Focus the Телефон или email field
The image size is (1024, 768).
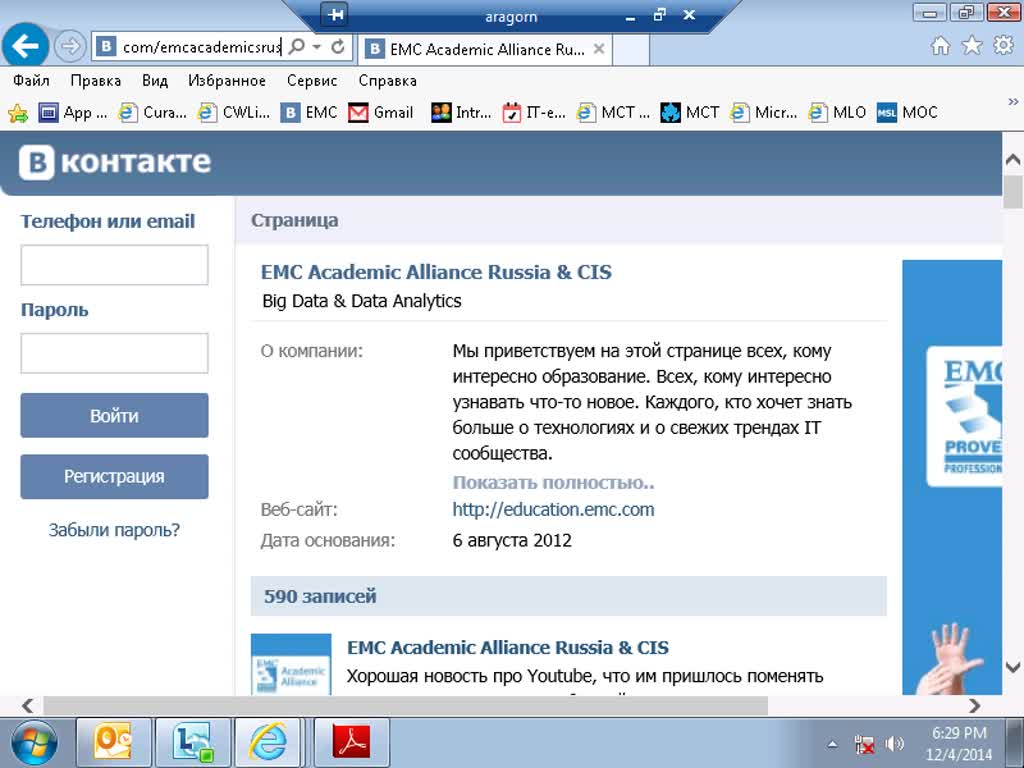114,264
